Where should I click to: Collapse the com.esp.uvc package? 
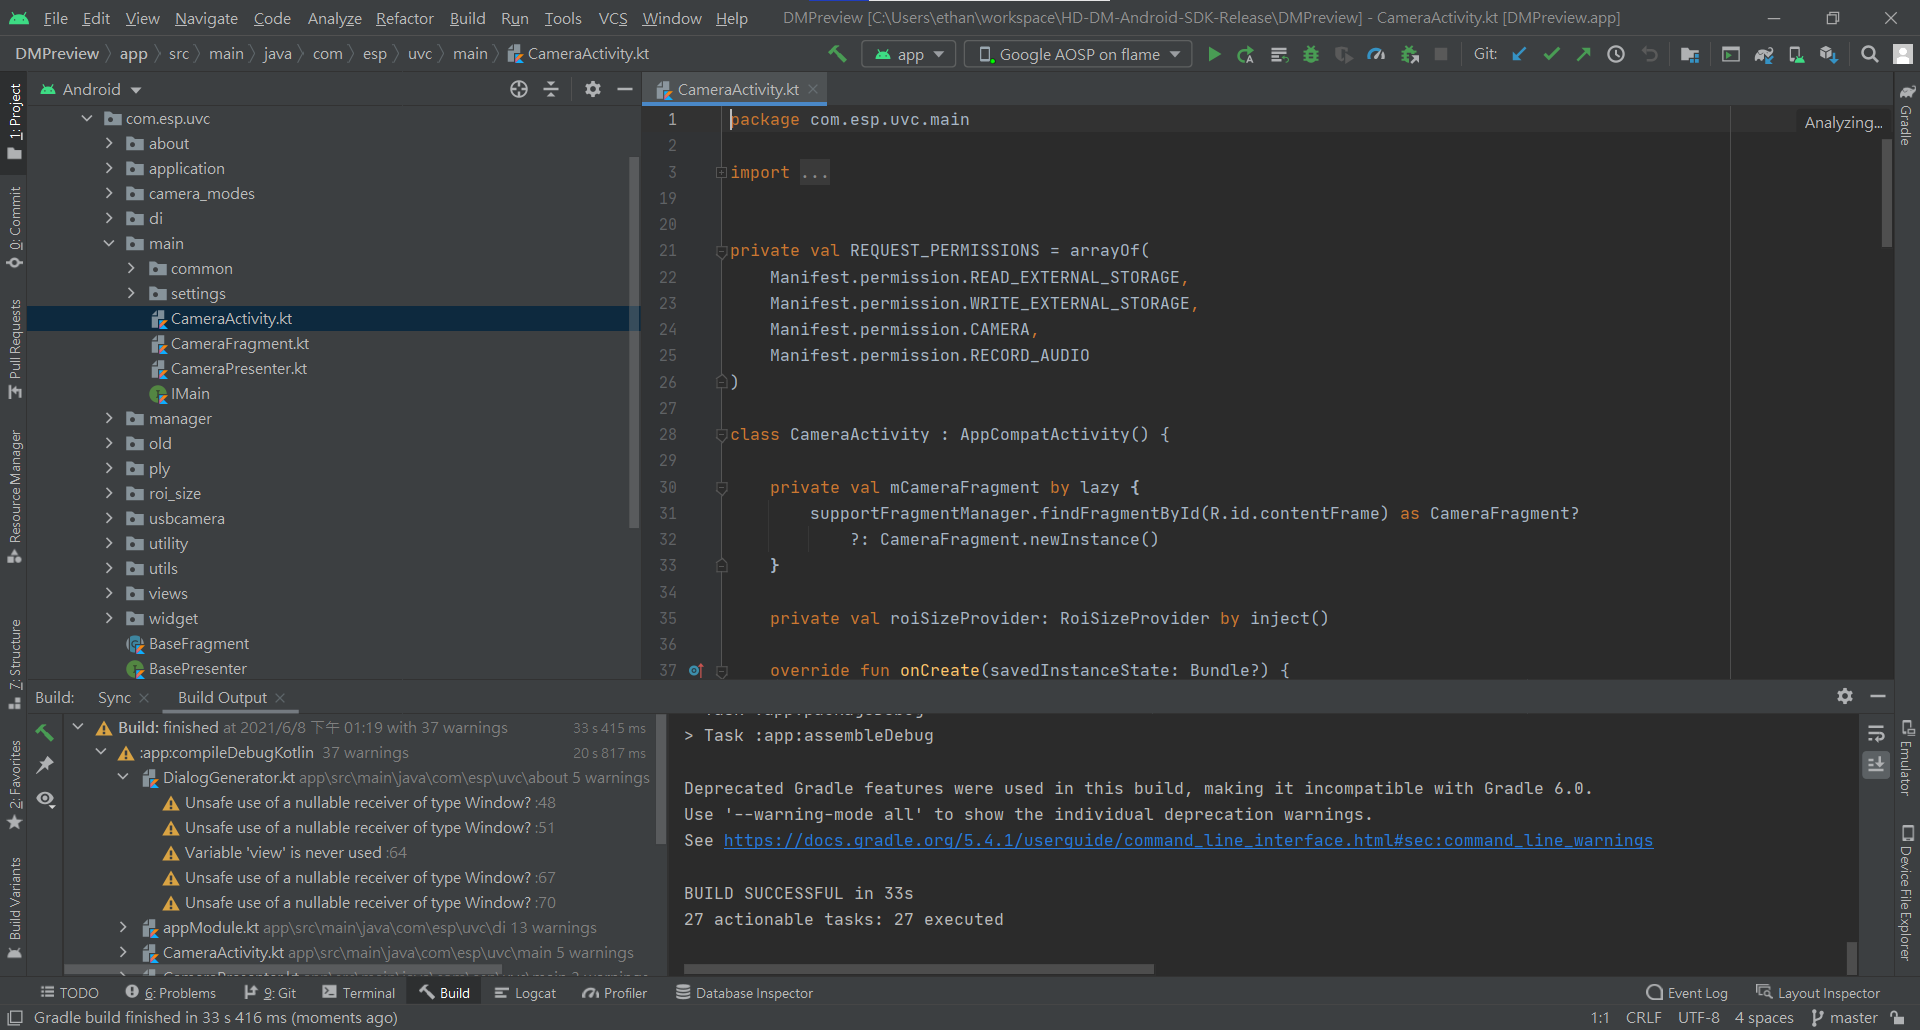tap(86, 118)
